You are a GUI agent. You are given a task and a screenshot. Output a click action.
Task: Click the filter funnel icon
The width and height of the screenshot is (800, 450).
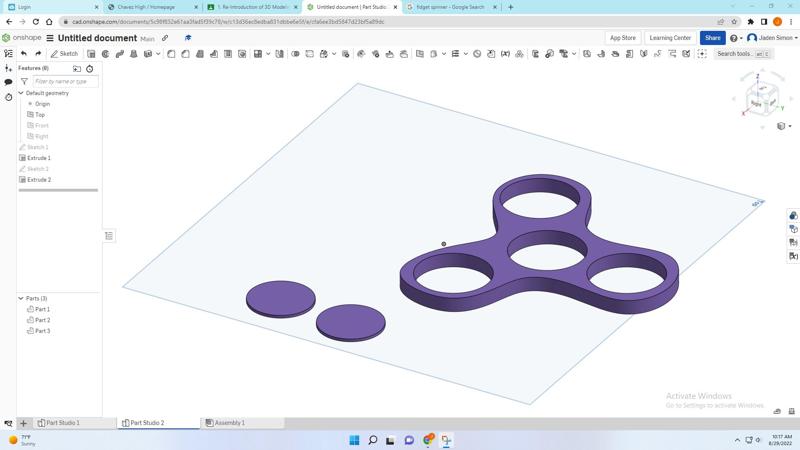(x=24, y=81)
